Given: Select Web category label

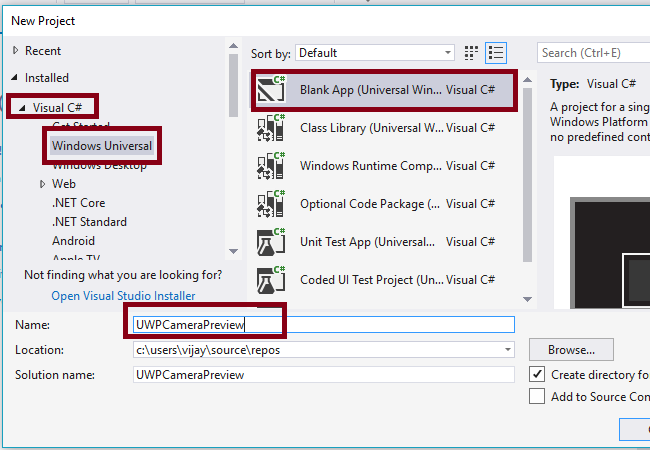Looking at the screenshot, I should 64,184.
